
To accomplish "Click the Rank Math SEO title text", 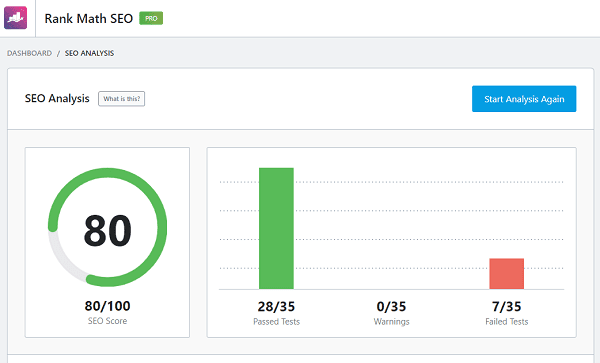I will coord(88,18).
